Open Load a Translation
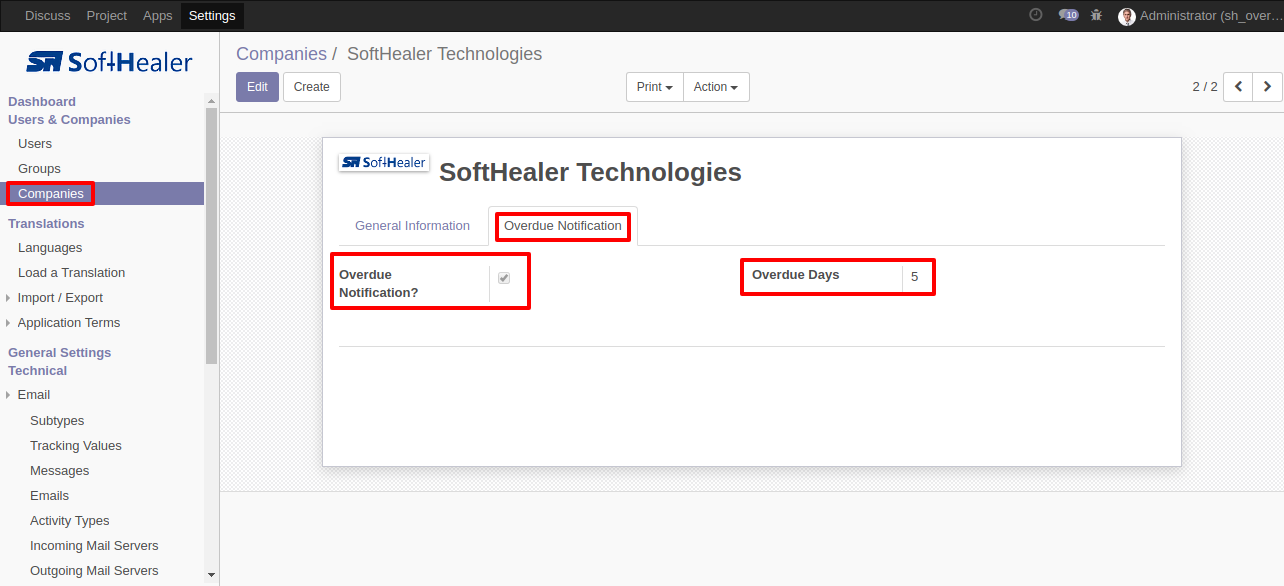This screenshot has height=586, width=1284. click(72, 273)
